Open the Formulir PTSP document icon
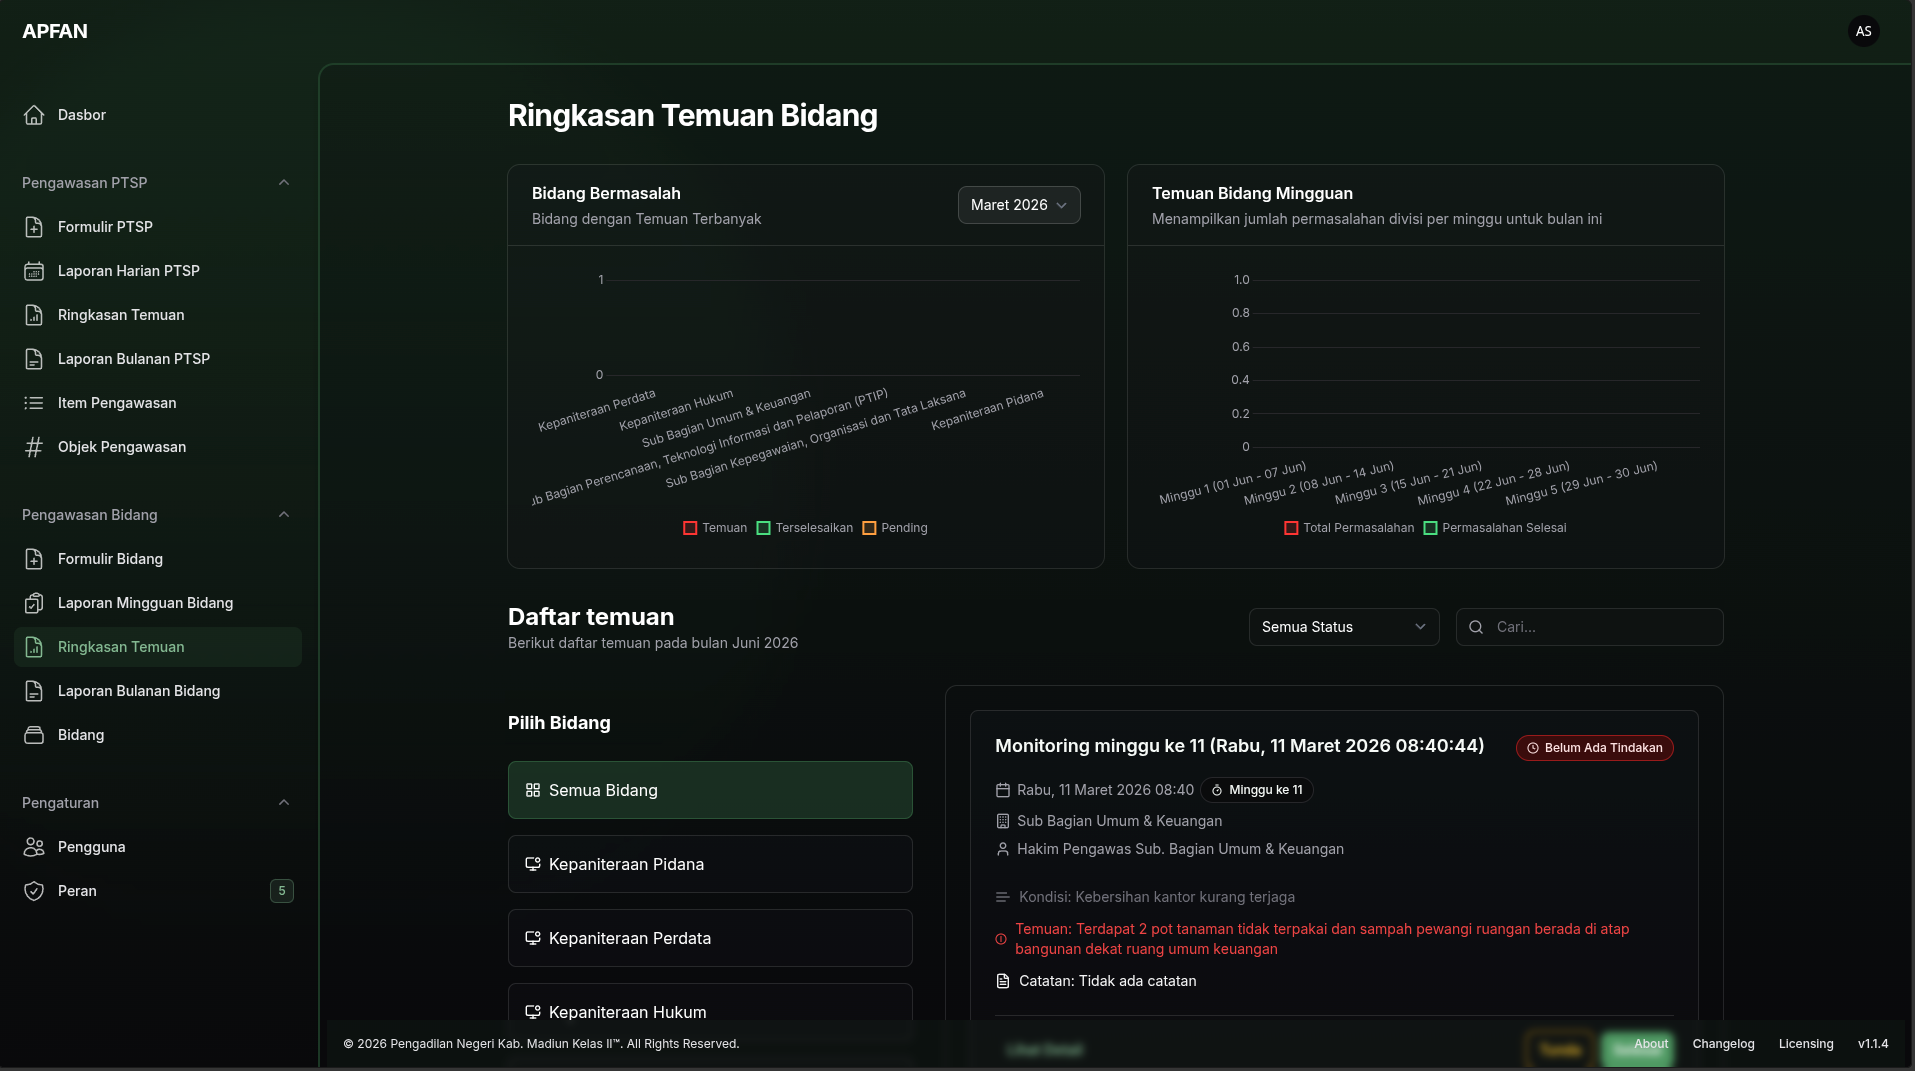Image resolution: width=1915 pixels, height=1071 pixels. (x=34, y=227)
